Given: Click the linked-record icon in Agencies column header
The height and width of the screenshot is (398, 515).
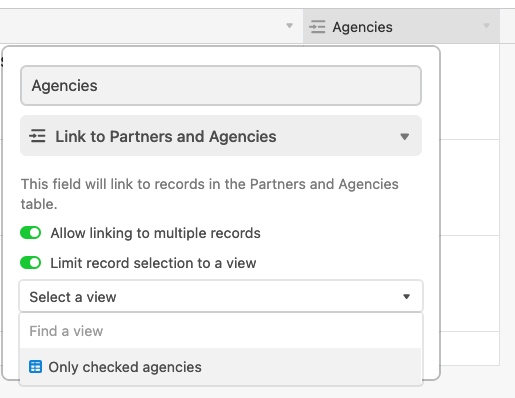Looking at the screenshot, I should pyautogui.click(x=317, y=27).
